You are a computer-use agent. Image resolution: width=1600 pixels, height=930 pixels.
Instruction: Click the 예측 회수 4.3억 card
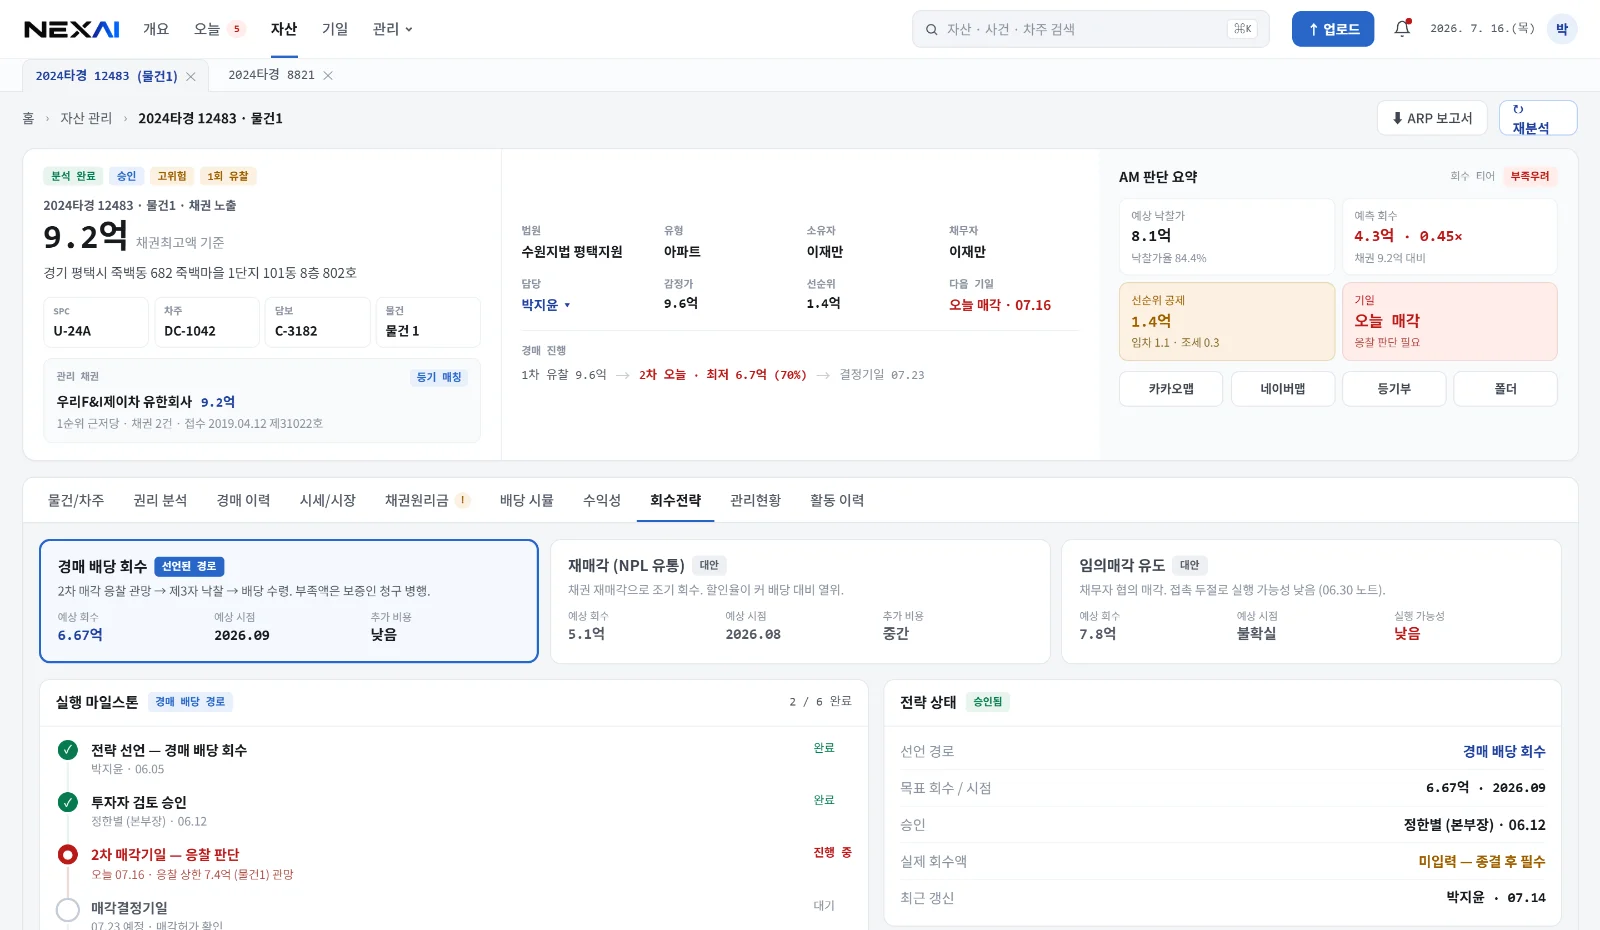click(1449, 237)
